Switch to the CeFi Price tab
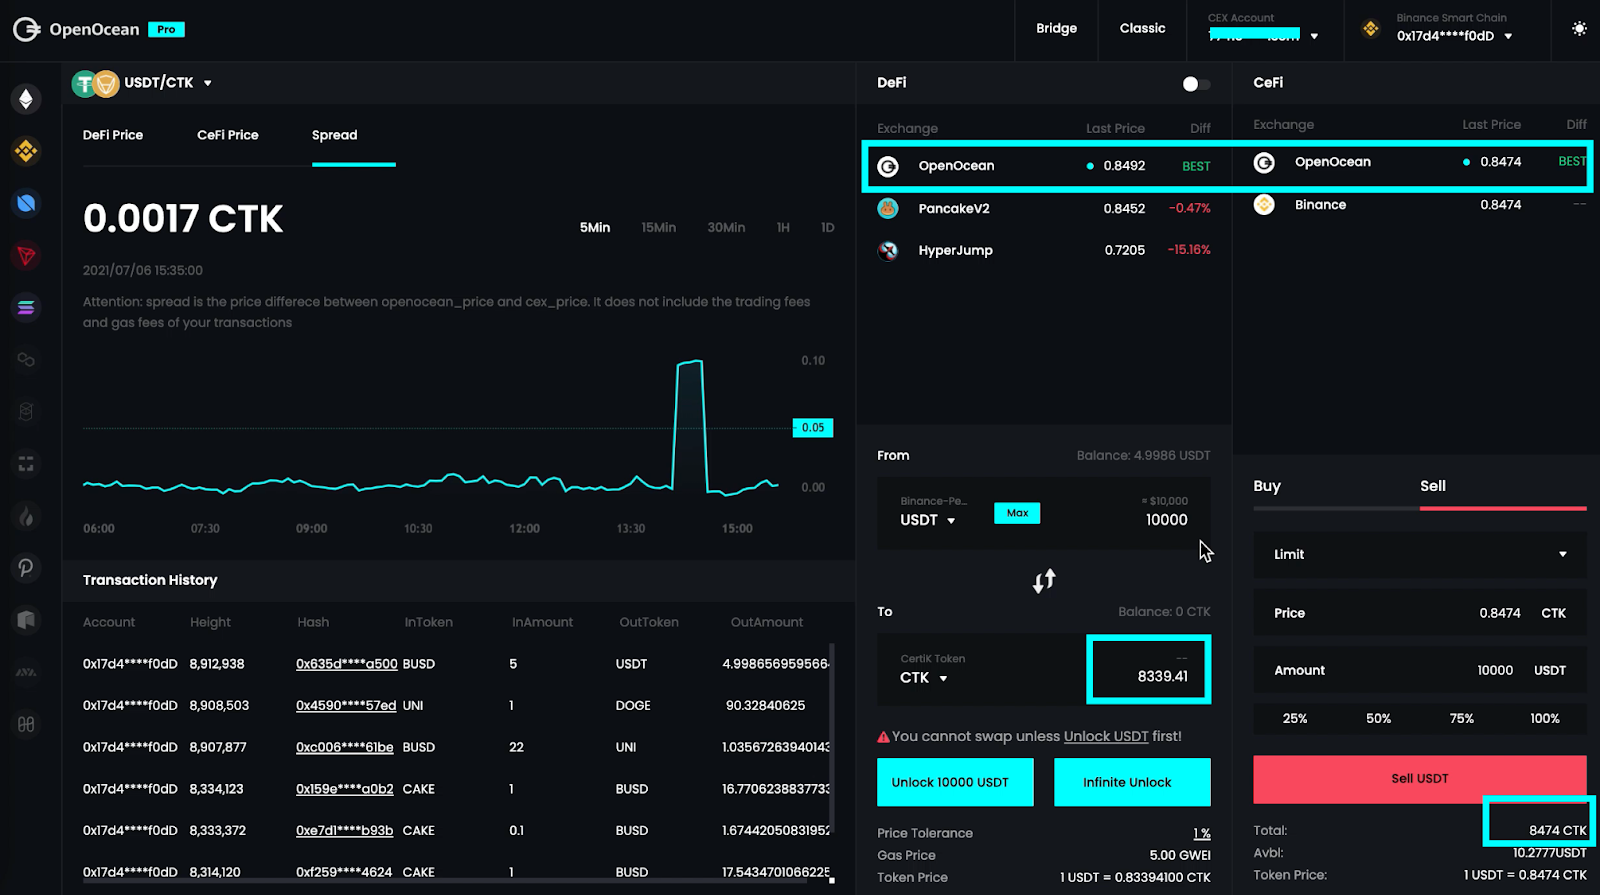 click(x=228, y=135)
